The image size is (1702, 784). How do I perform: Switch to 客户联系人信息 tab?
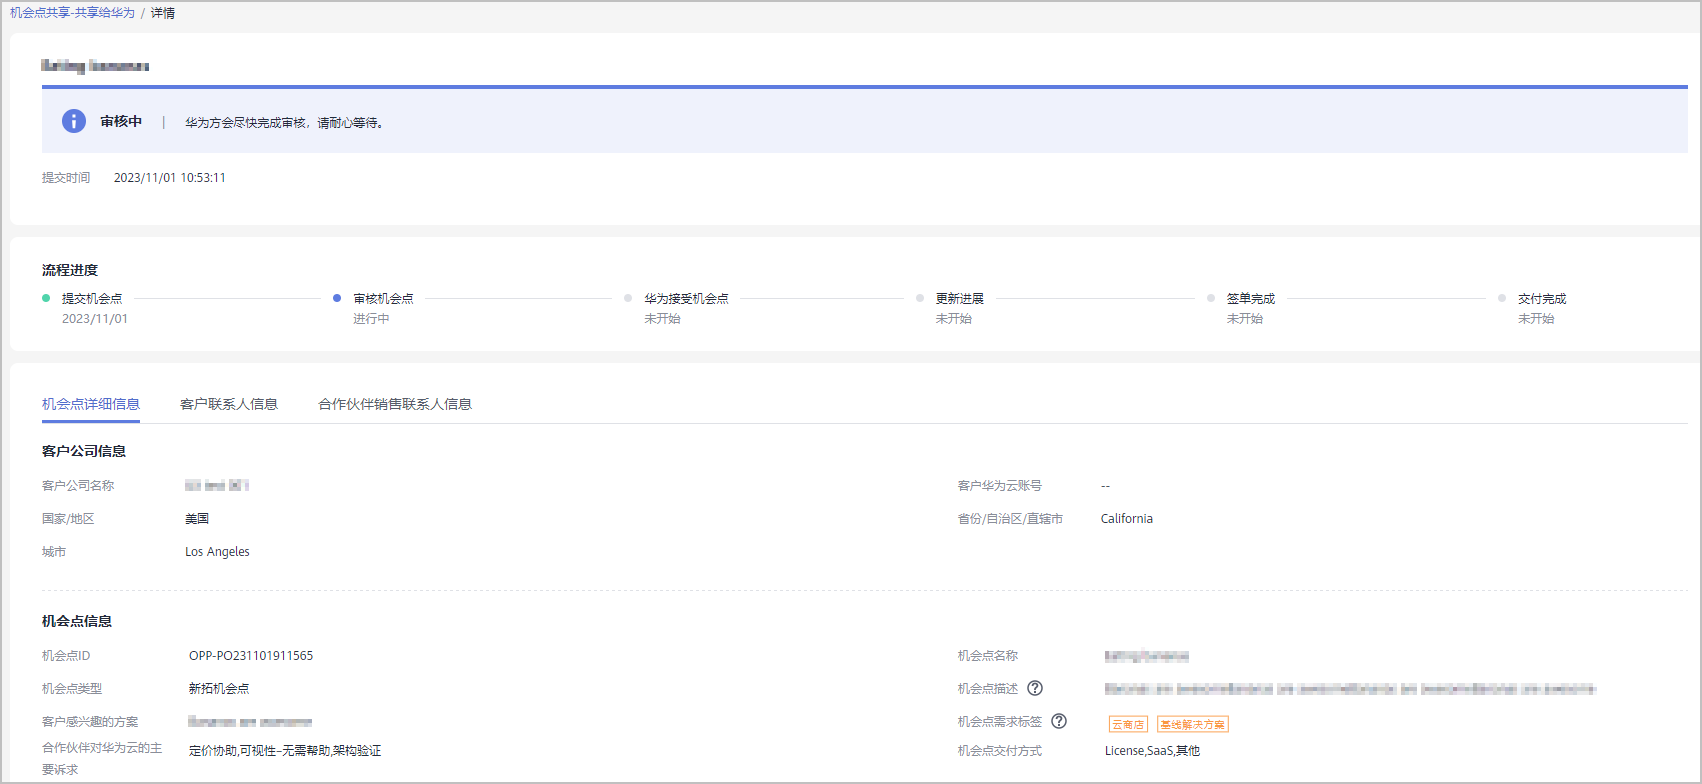(x=229, y=404)
